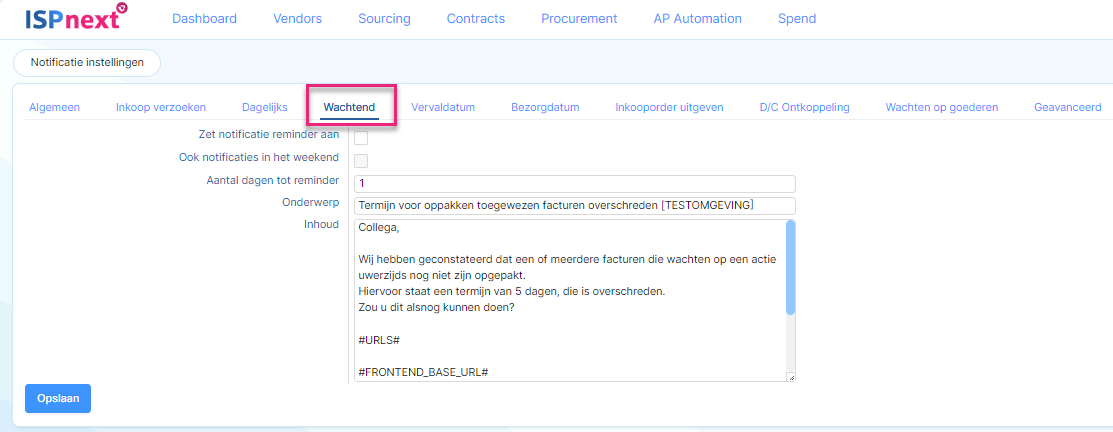Switch to the Vervaldatum tab
Screen dimensions: 1113x432
click(443, 108)
